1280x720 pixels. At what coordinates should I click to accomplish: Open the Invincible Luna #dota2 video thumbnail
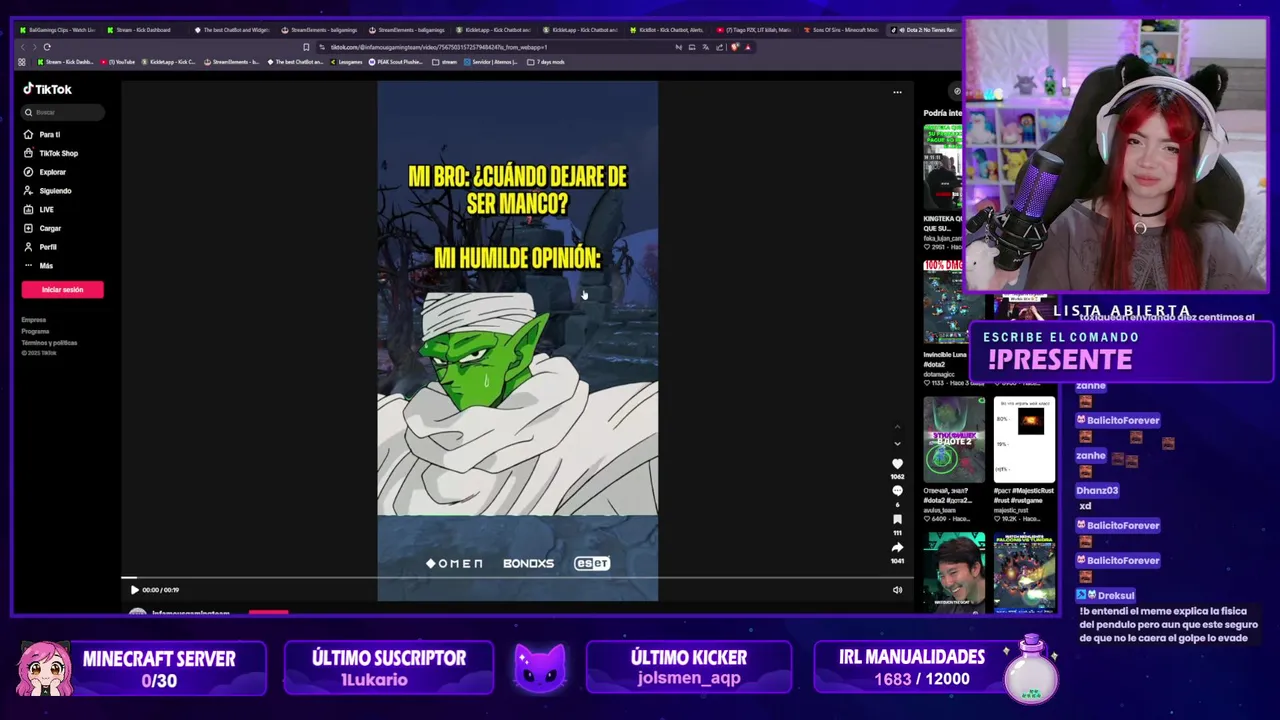[954, 304]
